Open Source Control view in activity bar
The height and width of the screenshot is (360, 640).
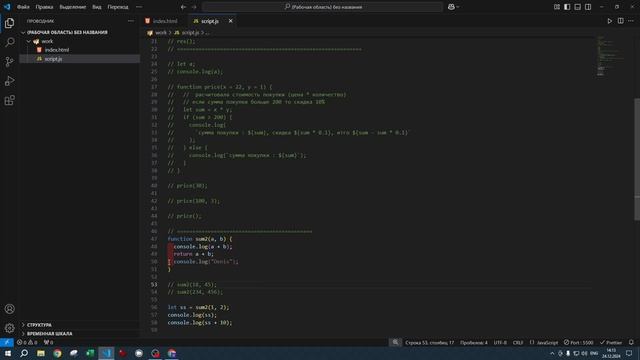click(9, 62)
